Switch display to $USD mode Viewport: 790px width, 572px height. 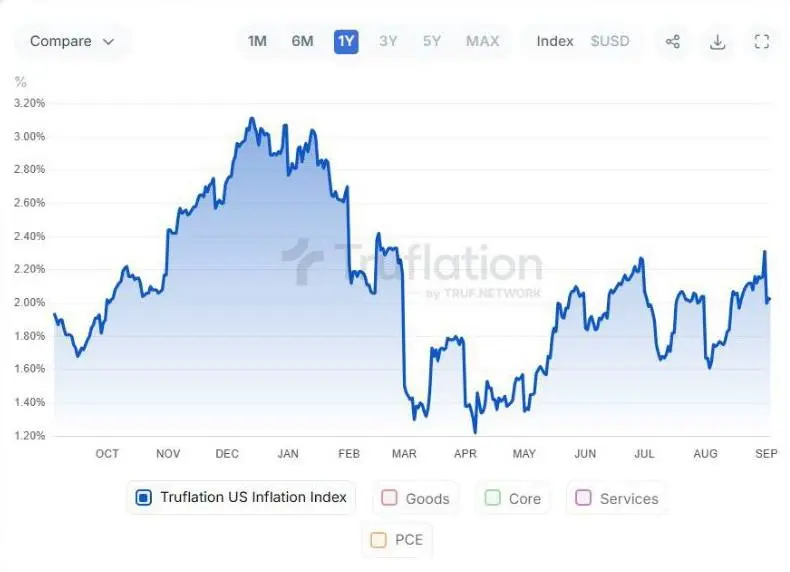(x=610, y=41)
